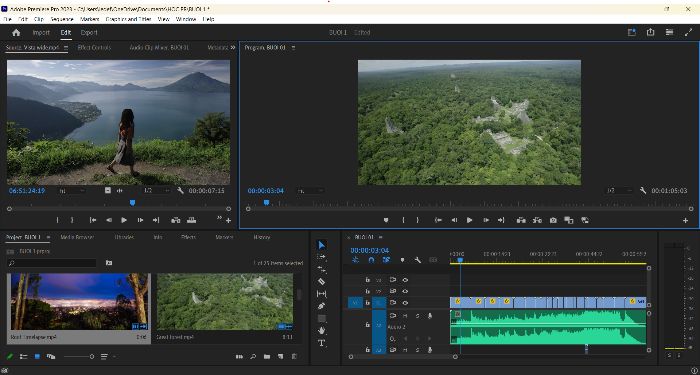Viewport: 700px width, 375px height.
Task: Select the Ripple Edit tool
Action: pos(321,269)
